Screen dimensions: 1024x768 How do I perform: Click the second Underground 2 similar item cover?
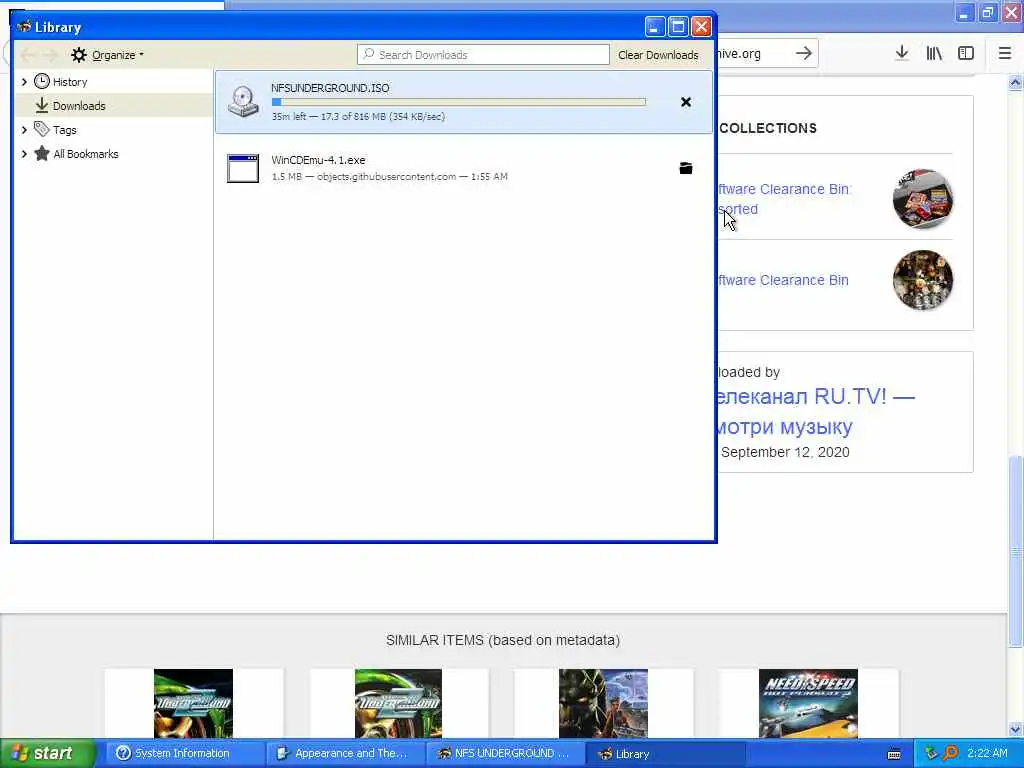(x=398, y=703)
